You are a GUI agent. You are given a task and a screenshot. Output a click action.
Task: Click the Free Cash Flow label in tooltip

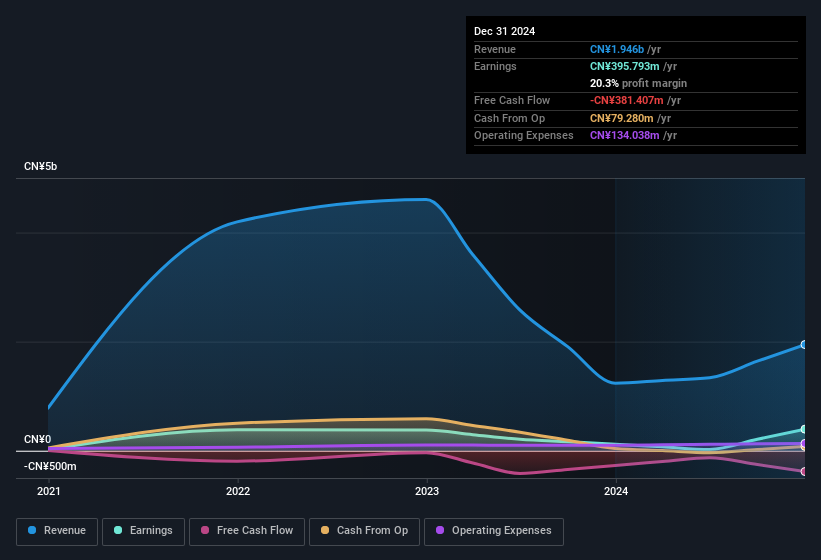[512, 100]
